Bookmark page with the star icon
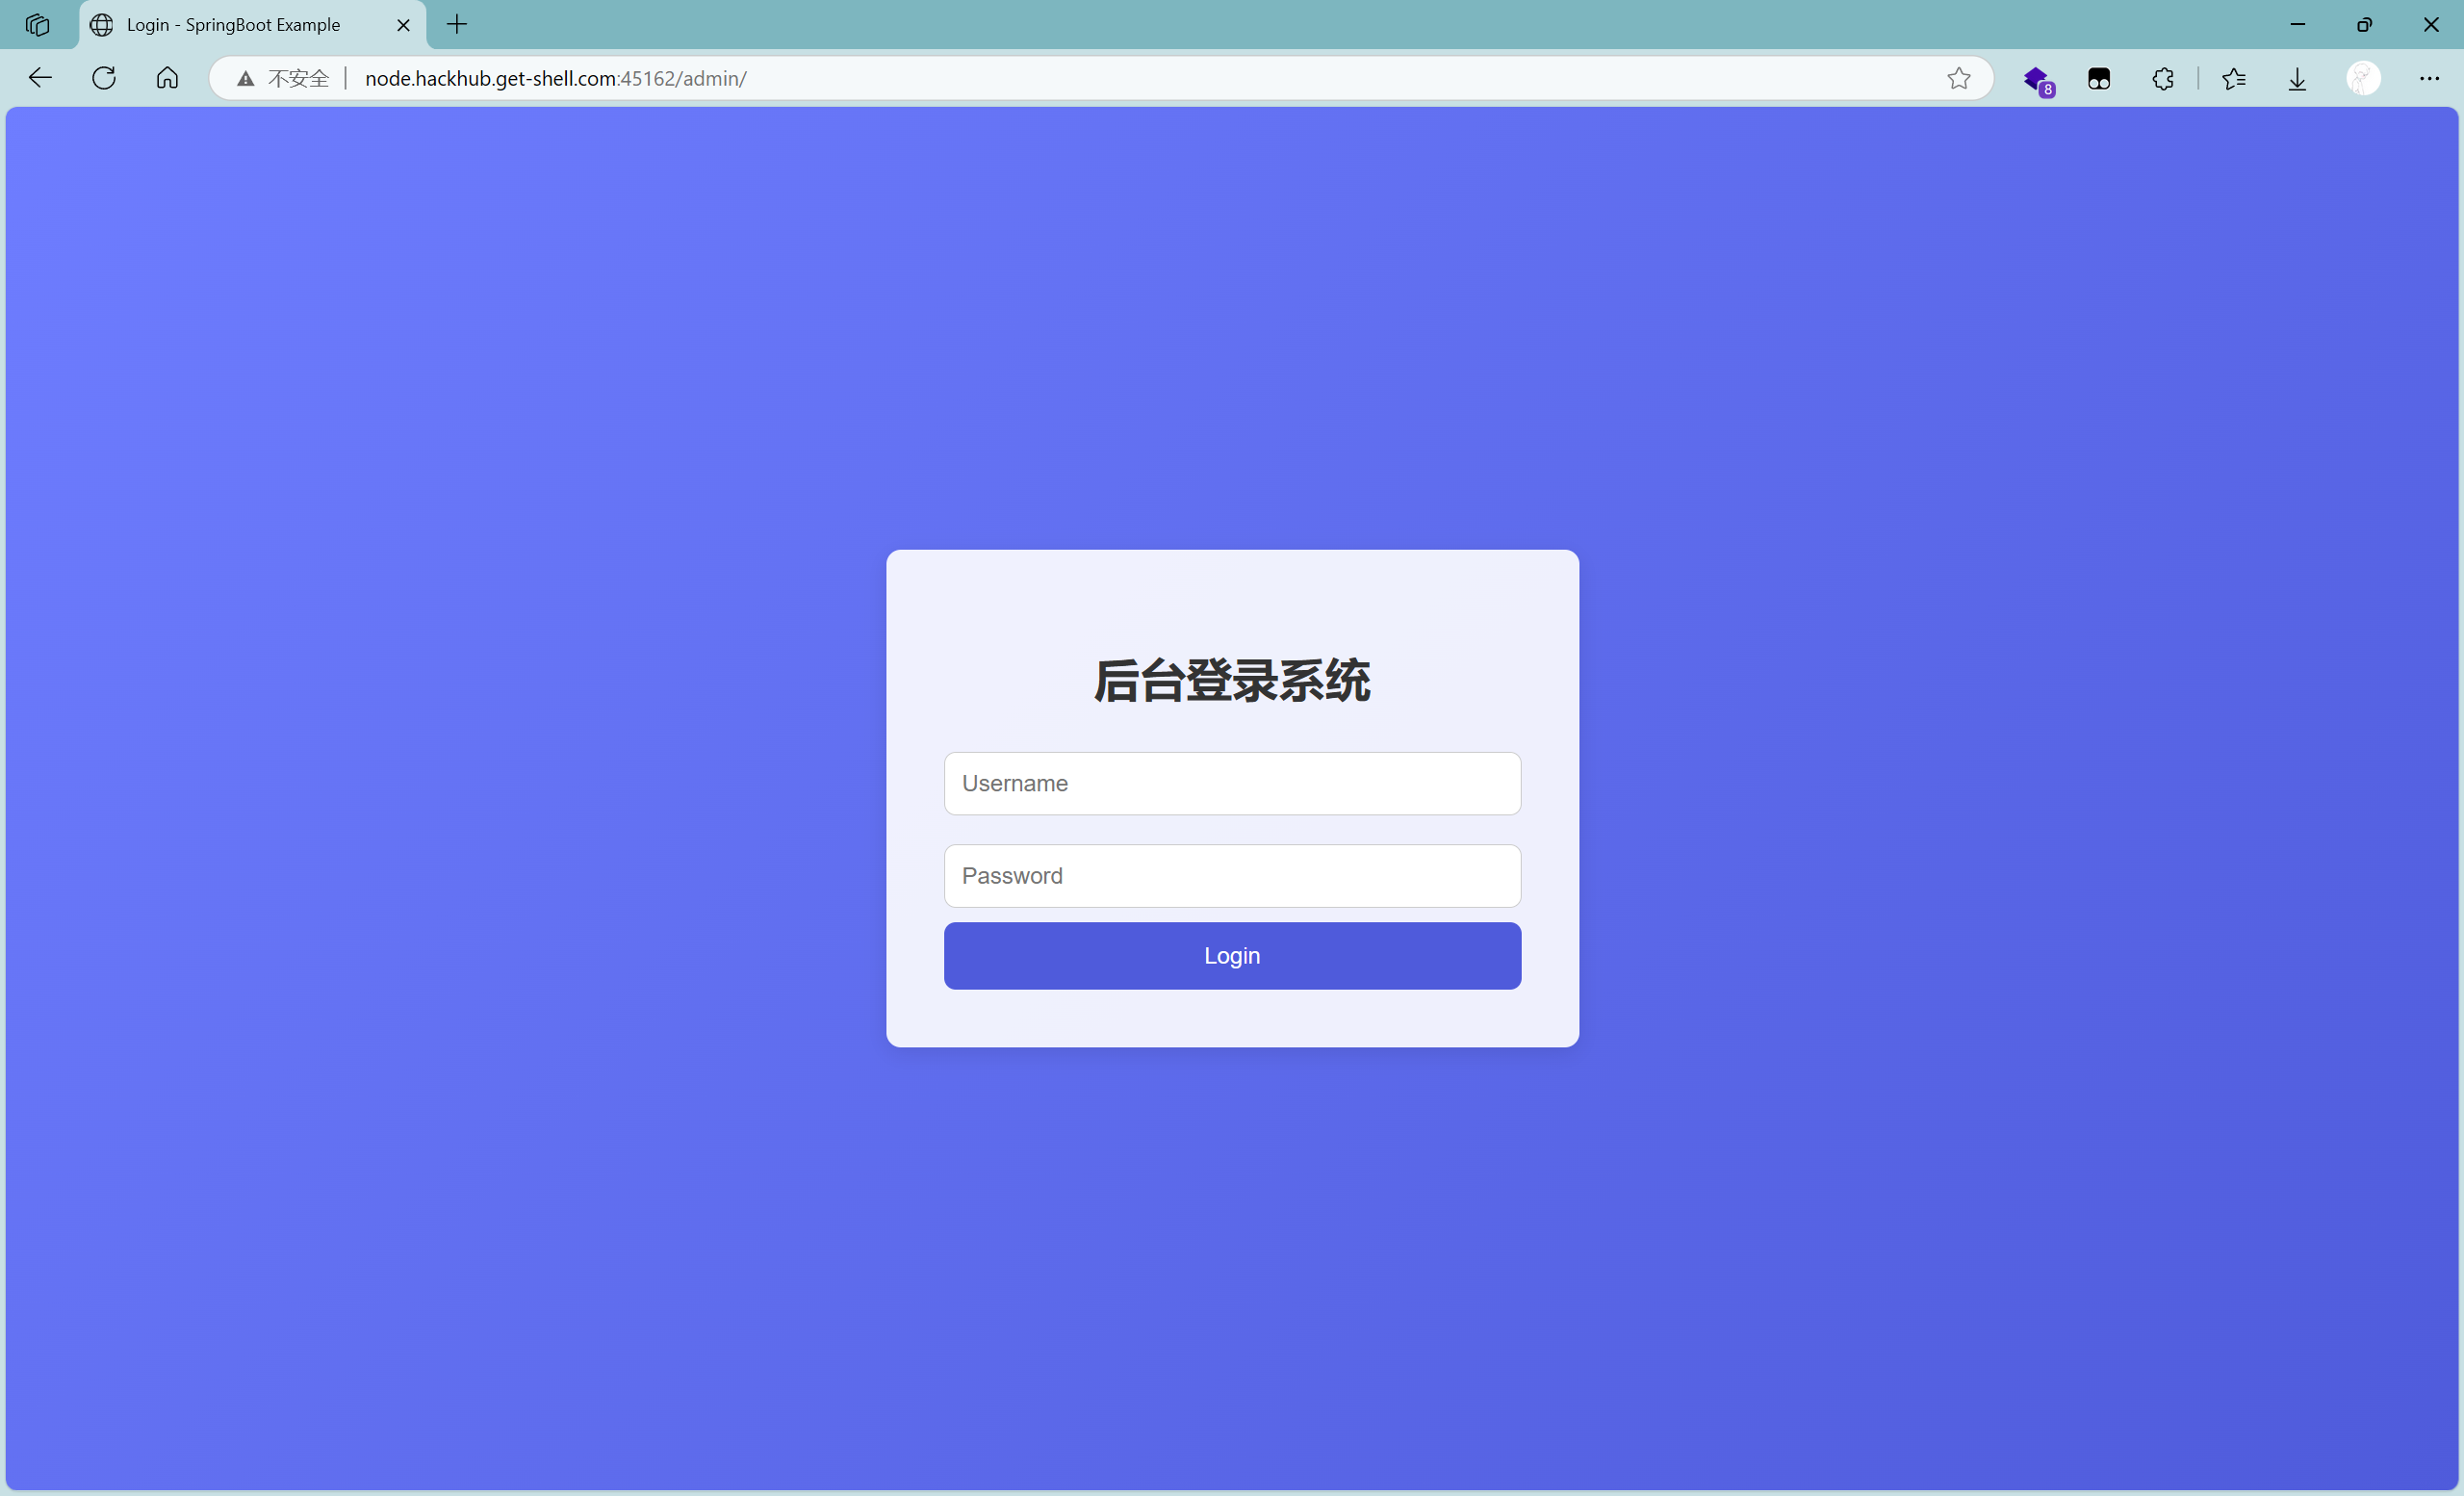The image size is (2464, 1496). point(1958,78)
